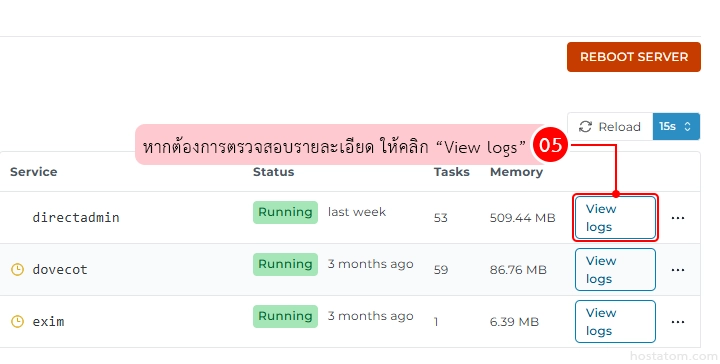Screen dimensions: 720x364
Task: Click the 'last week' uptime text
Action: [x=357, y=212]
